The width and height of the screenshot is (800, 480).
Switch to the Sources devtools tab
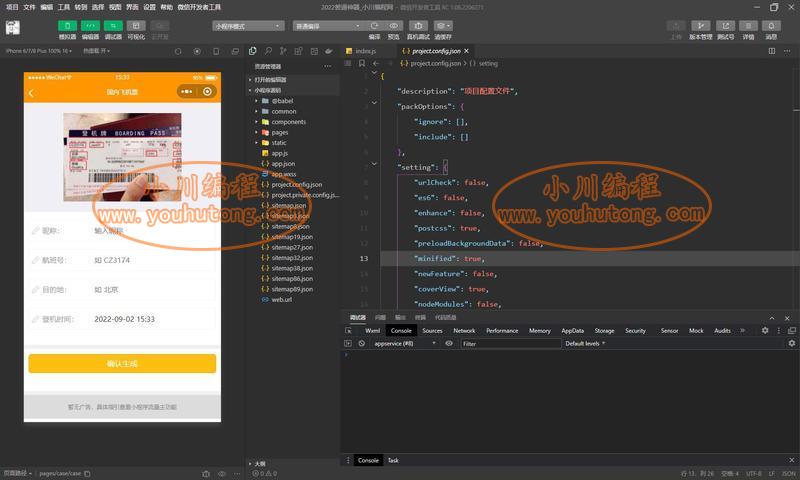[432, 331]
